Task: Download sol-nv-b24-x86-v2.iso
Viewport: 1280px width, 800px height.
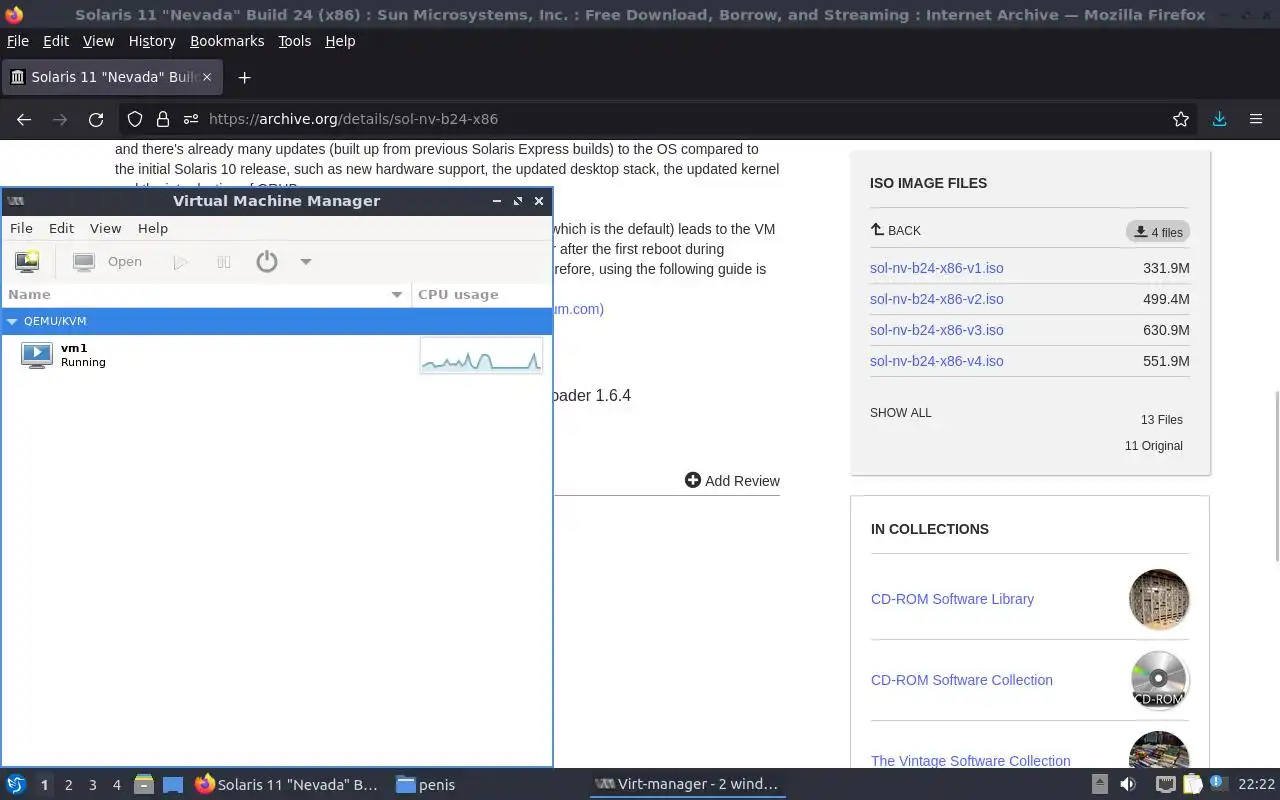Action: tap(936, 299)
